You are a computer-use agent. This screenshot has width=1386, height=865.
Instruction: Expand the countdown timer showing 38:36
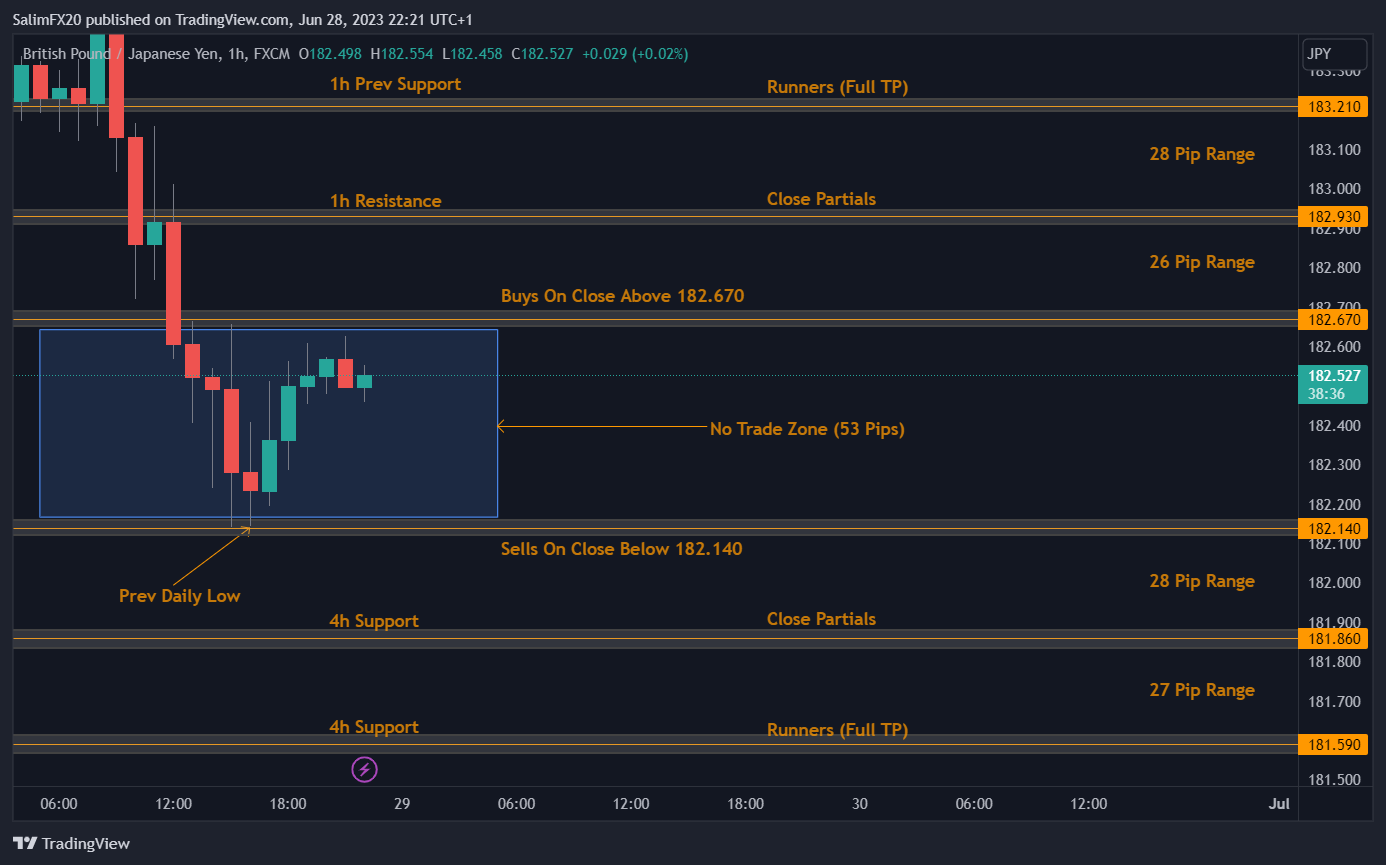(x=1333, y=394)
